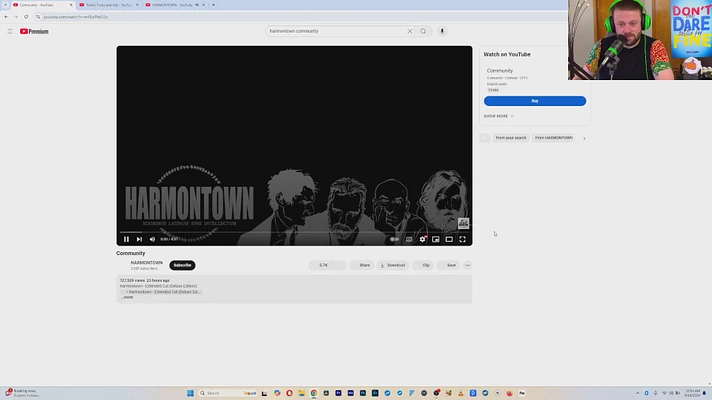Screen dimensions: 712x400
Task: Reload the current page
Action: 26,17
